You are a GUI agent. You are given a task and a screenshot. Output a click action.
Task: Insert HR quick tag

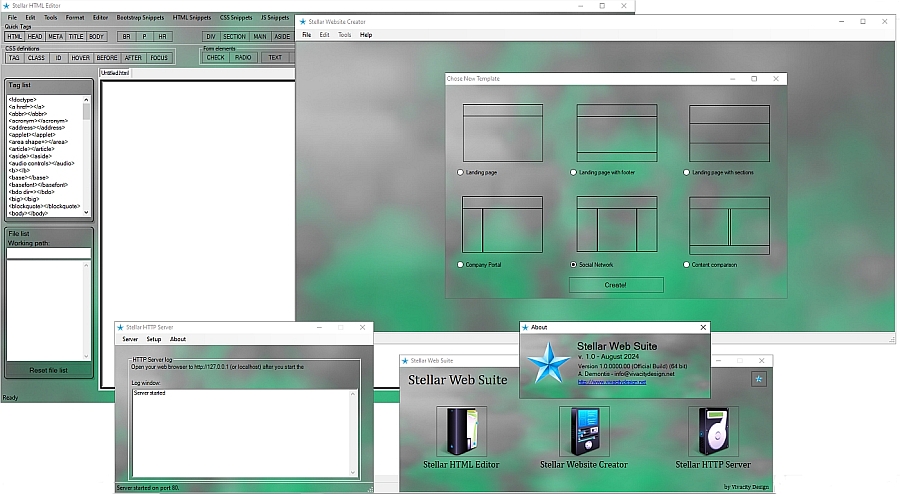[162, 37]
